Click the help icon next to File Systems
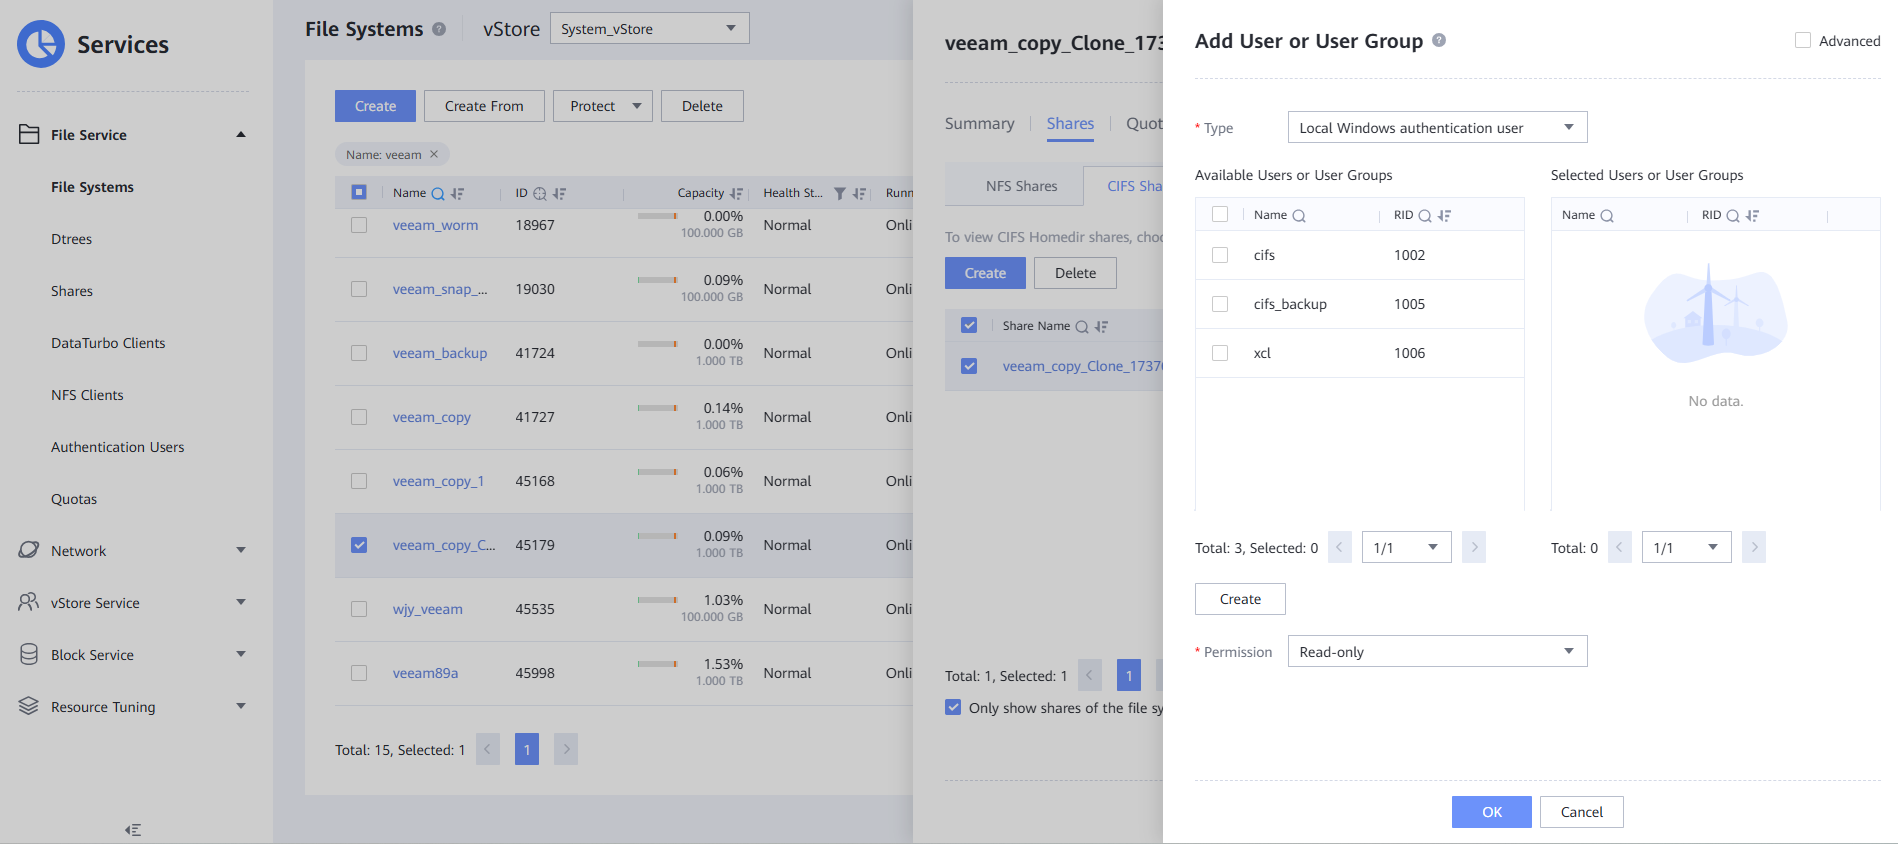Screen dimensions: 1898x844 439,29
